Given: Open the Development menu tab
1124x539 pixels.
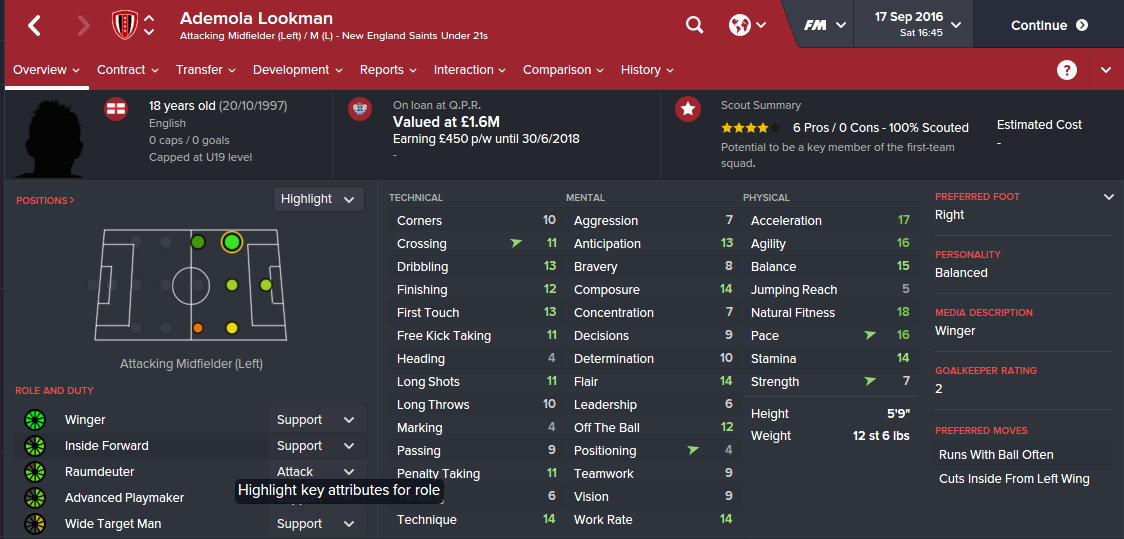Looking at the screenshot, I should 297,70.
